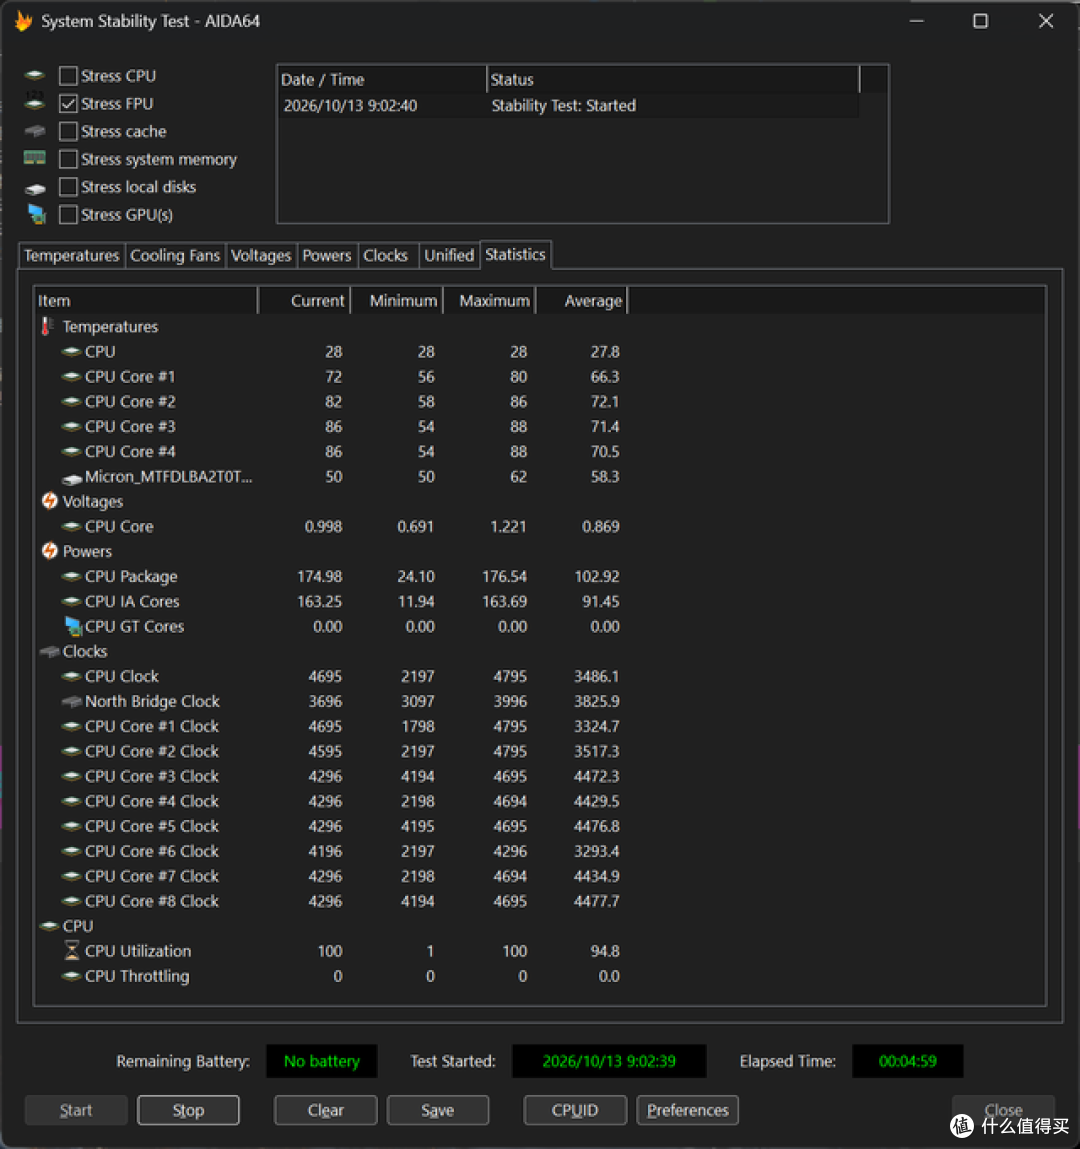Enable the Stress GPU(s) checkbox
1080x1149 pixels.
coord(68,215)
